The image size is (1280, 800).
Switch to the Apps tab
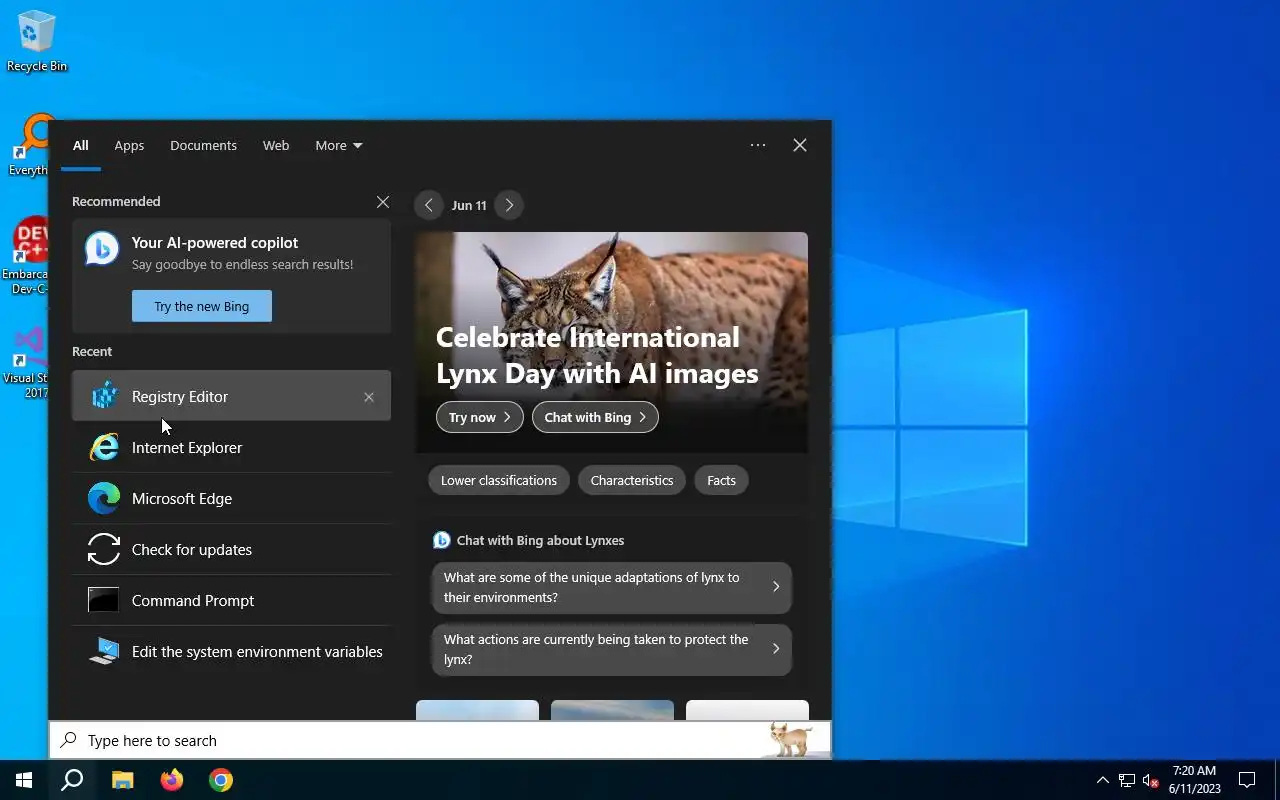coord(129,145)
